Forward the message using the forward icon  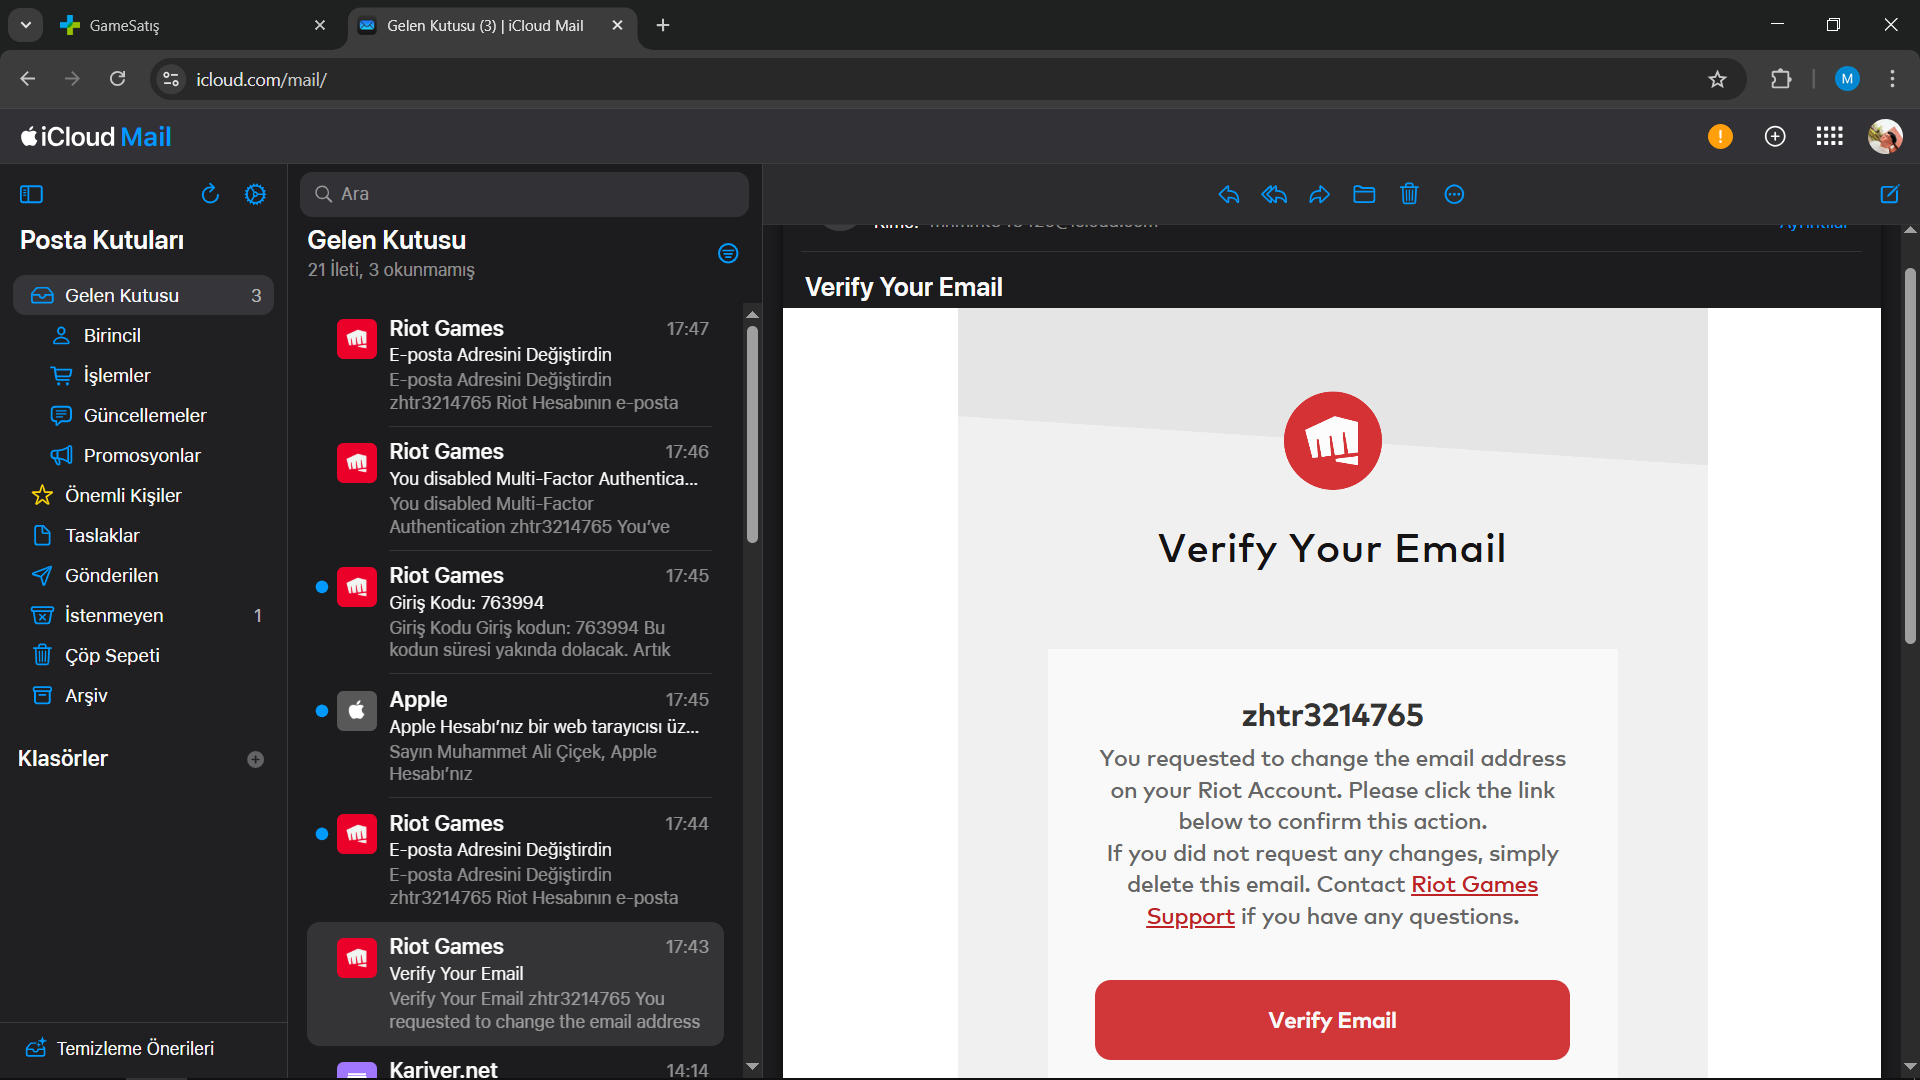coord(1319,194)
